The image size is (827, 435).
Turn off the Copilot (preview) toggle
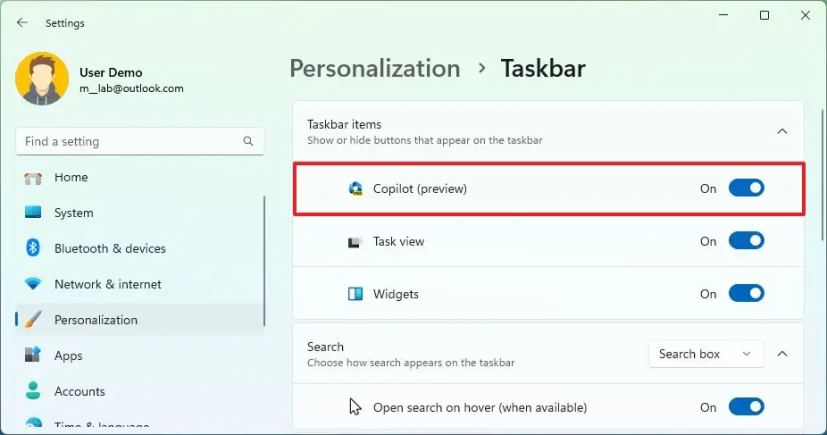click(x=746, y=188)
